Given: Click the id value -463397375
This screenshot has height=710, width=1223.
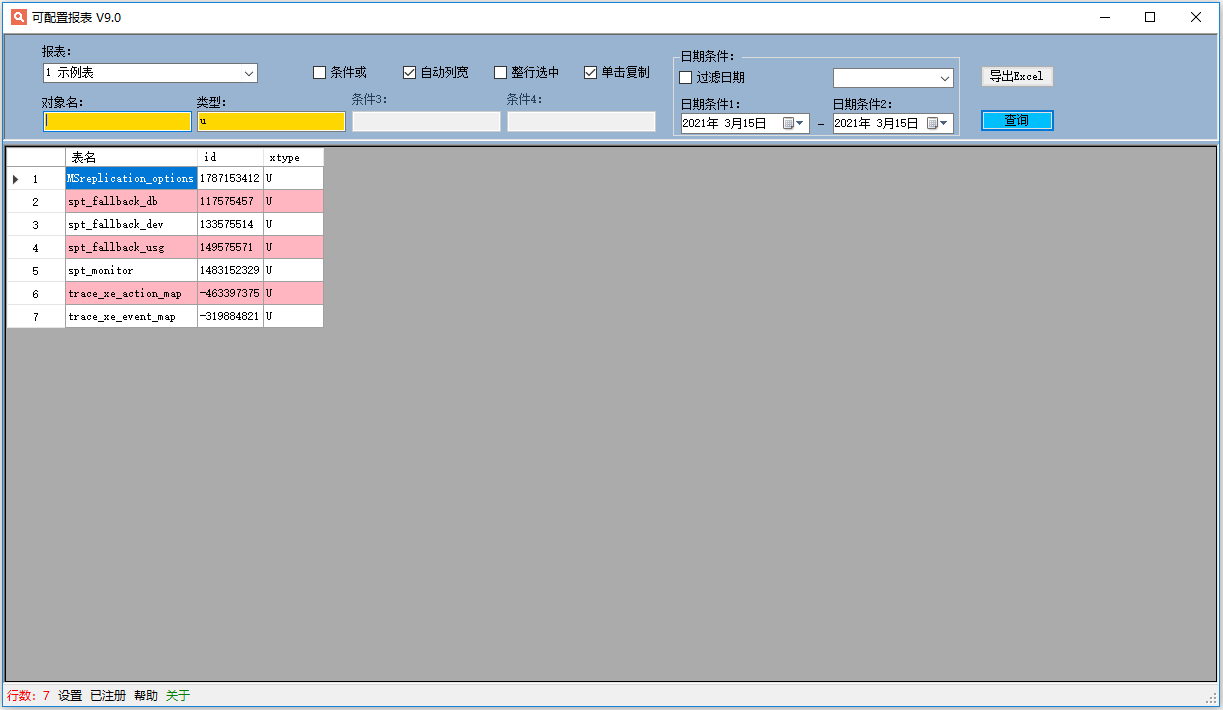Looking at the screenshot, I should [230, 294].
